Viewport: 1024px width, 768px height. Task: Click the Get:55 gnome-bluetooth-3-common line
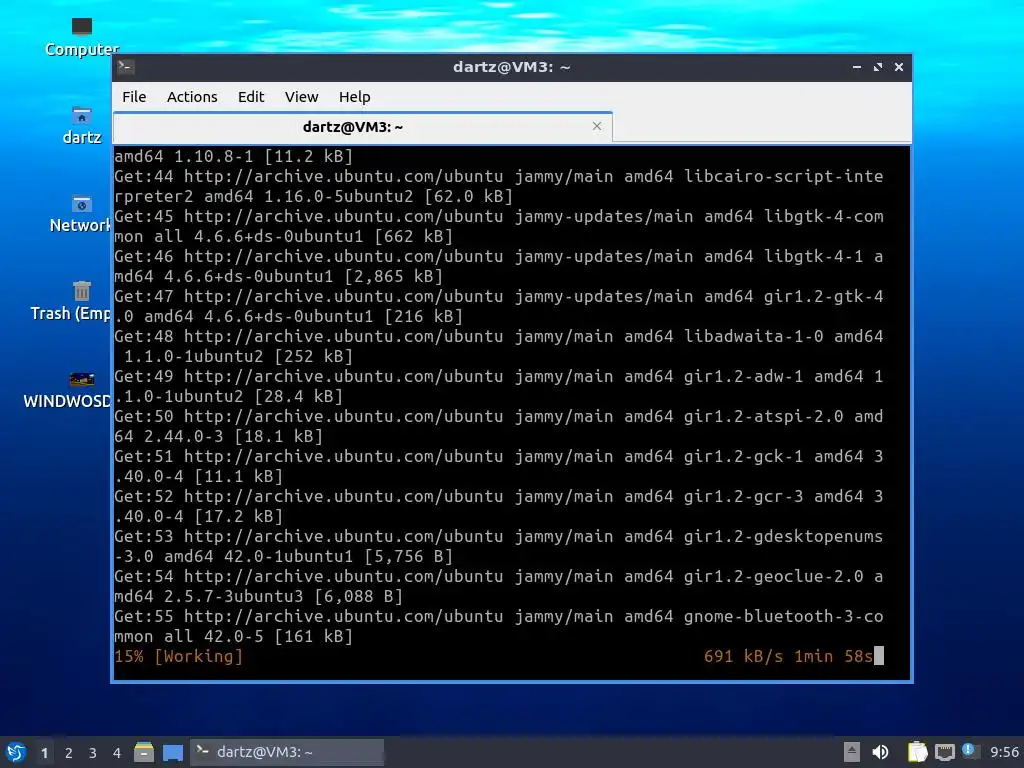[x=499, y=626]
